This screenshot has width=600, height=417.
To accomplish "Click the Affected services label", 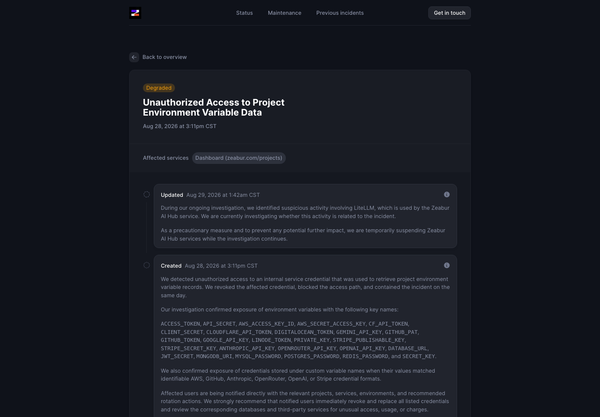I will coord(166,158).
